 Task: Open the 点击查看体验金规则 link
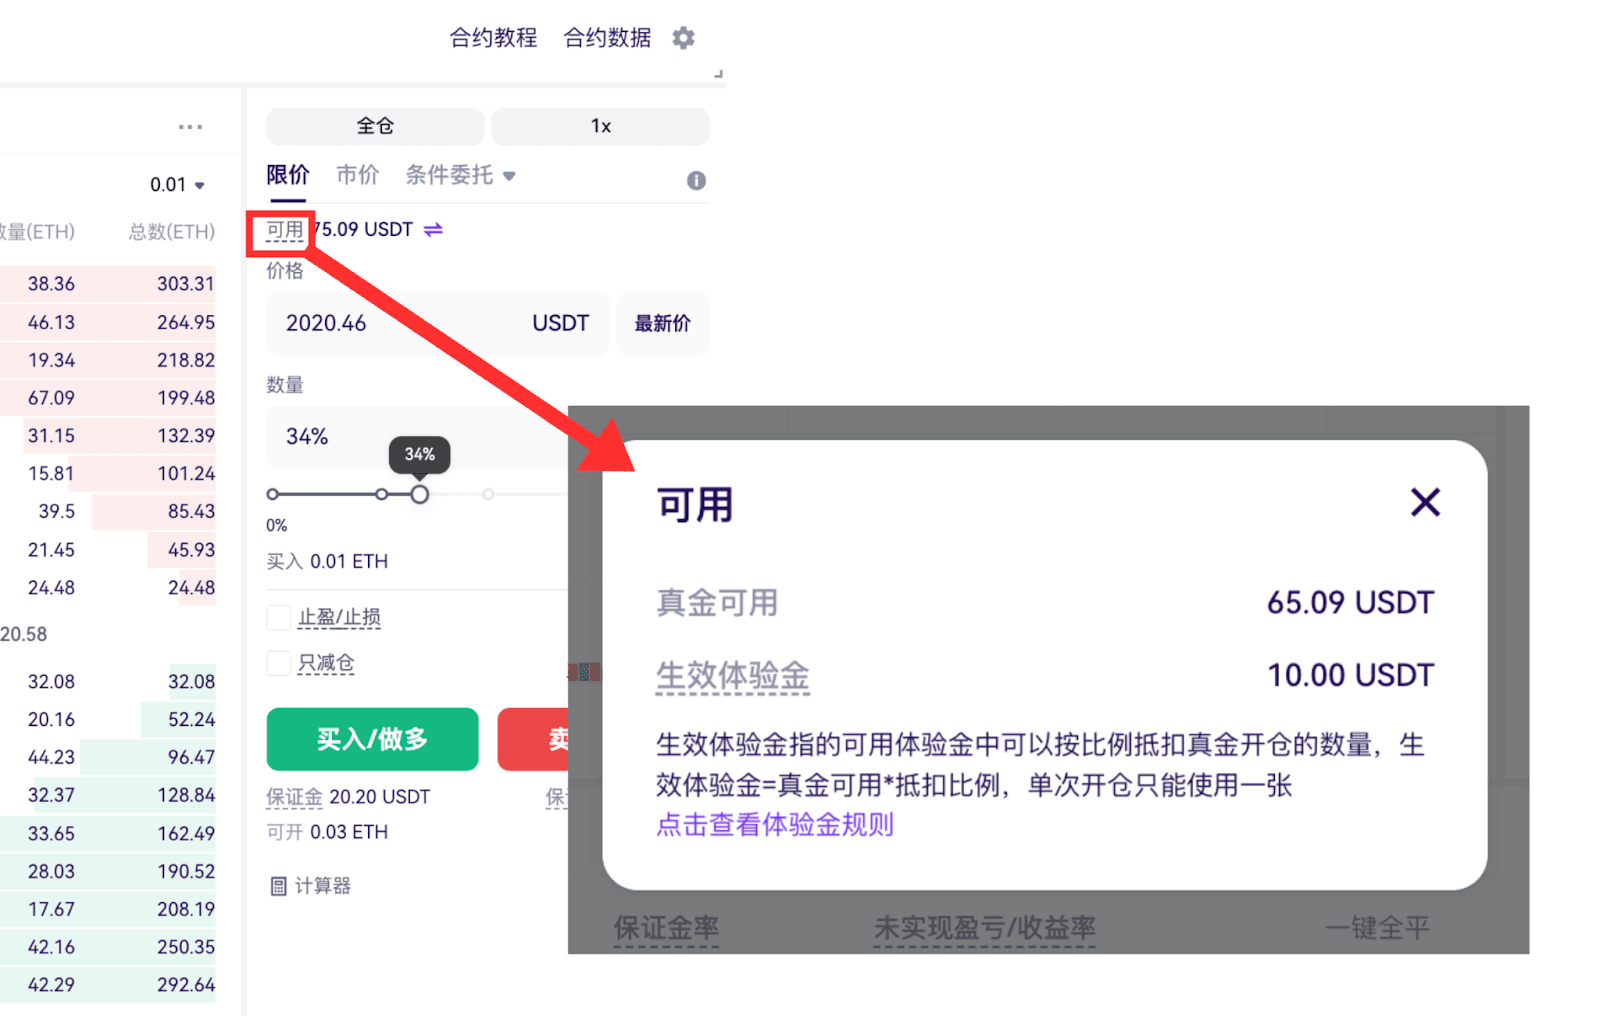pyautogui.click(x=775, y=825)
